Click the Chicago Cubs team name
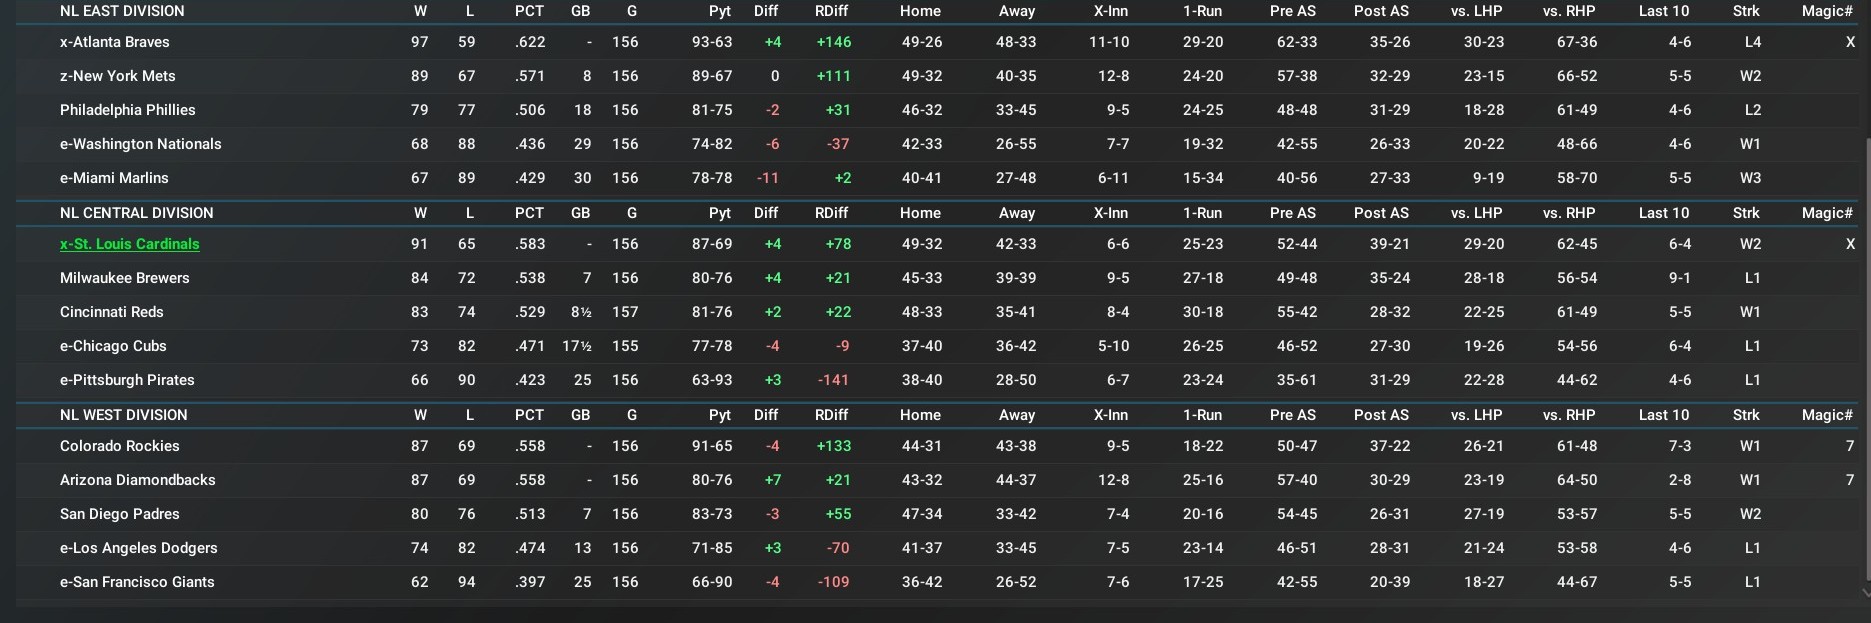This screenshot has width=1871, height=623. (x=113, y=346)
